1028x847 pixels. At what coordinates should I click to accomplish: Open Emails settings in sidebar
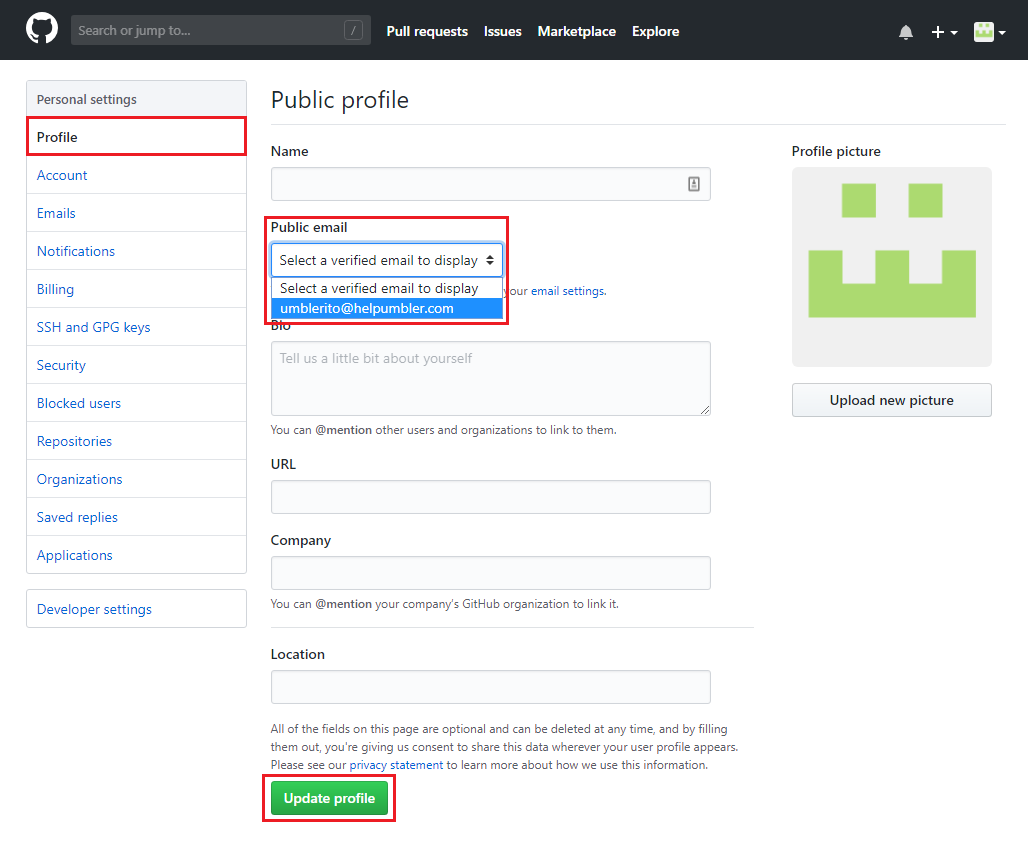(x=136, y=213)
